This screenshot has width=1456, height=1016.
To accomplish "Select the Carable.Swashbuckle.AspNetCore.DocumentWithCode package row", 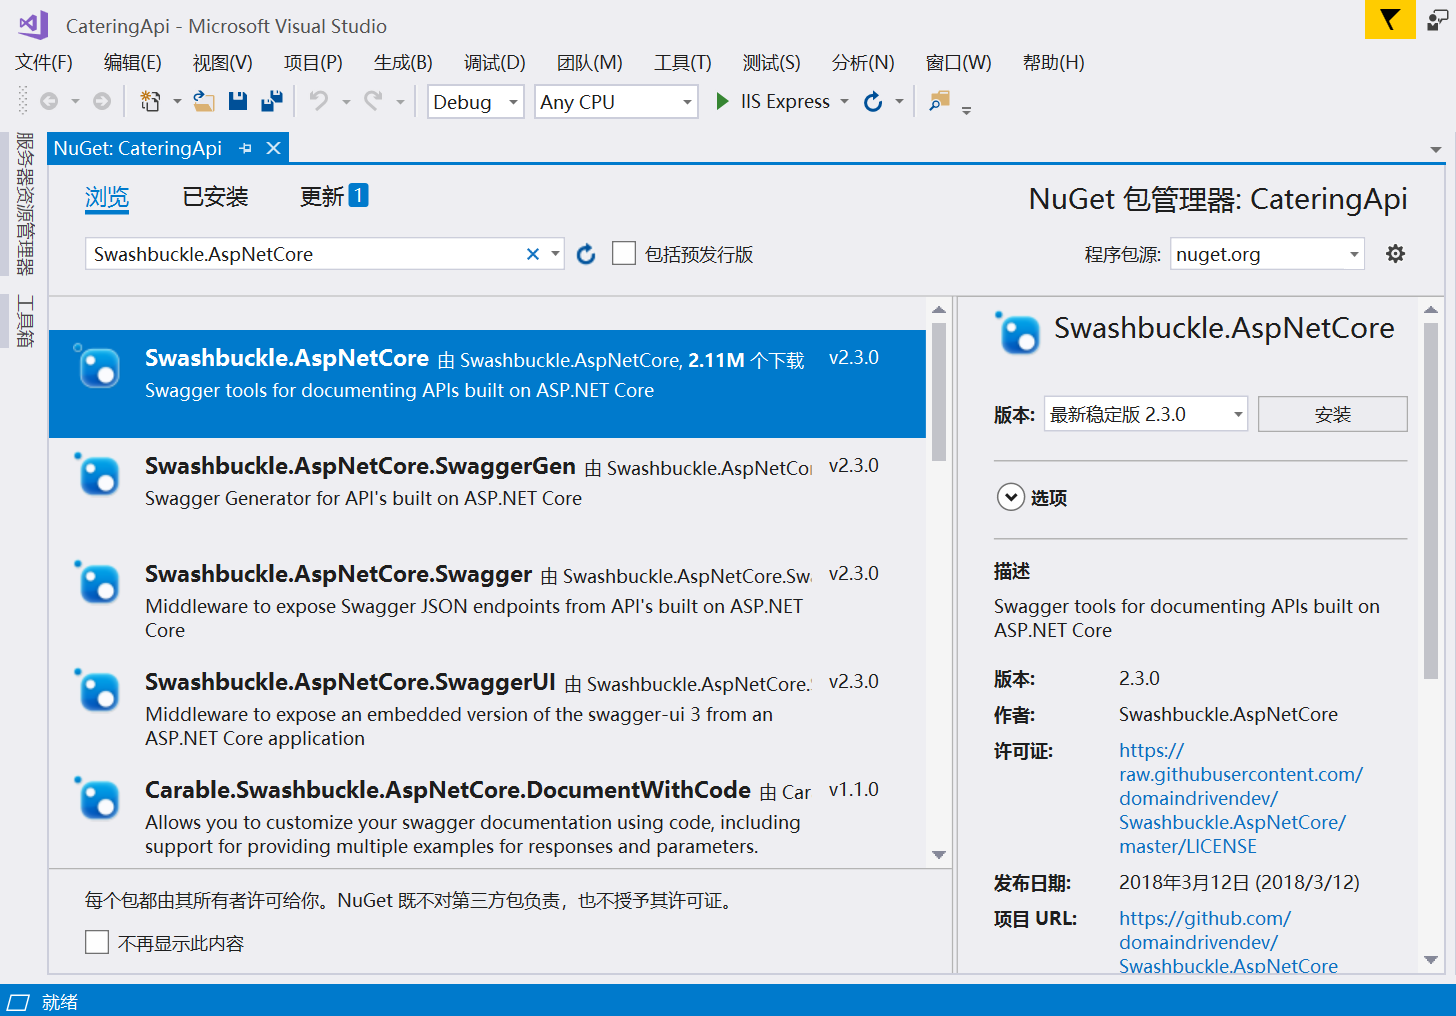I will coord(488,816).
